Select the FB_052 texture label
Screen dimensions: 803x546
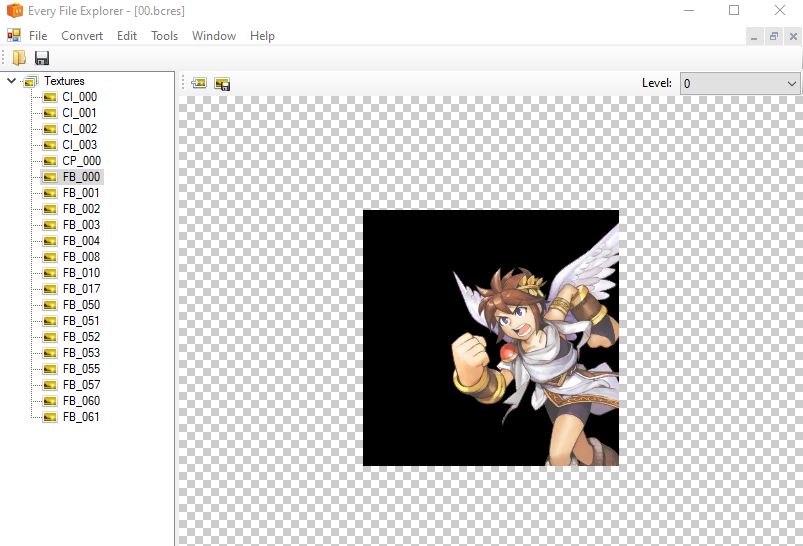[81, 337]
